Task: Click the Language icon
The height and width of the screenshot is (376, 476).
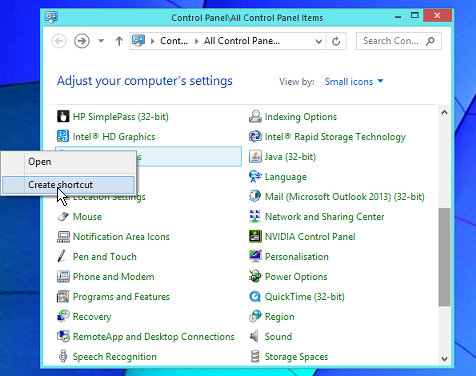Action: tap(255, 177)
